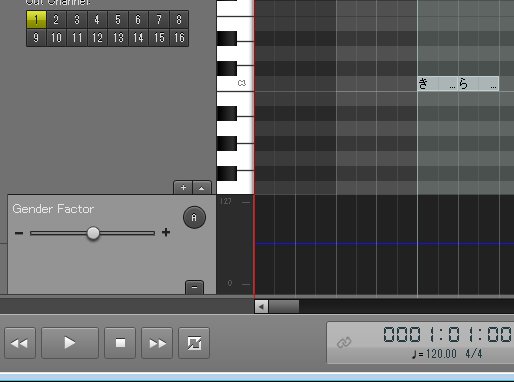
Task: Select out channel 16
Action: click(x=179, y=37)
